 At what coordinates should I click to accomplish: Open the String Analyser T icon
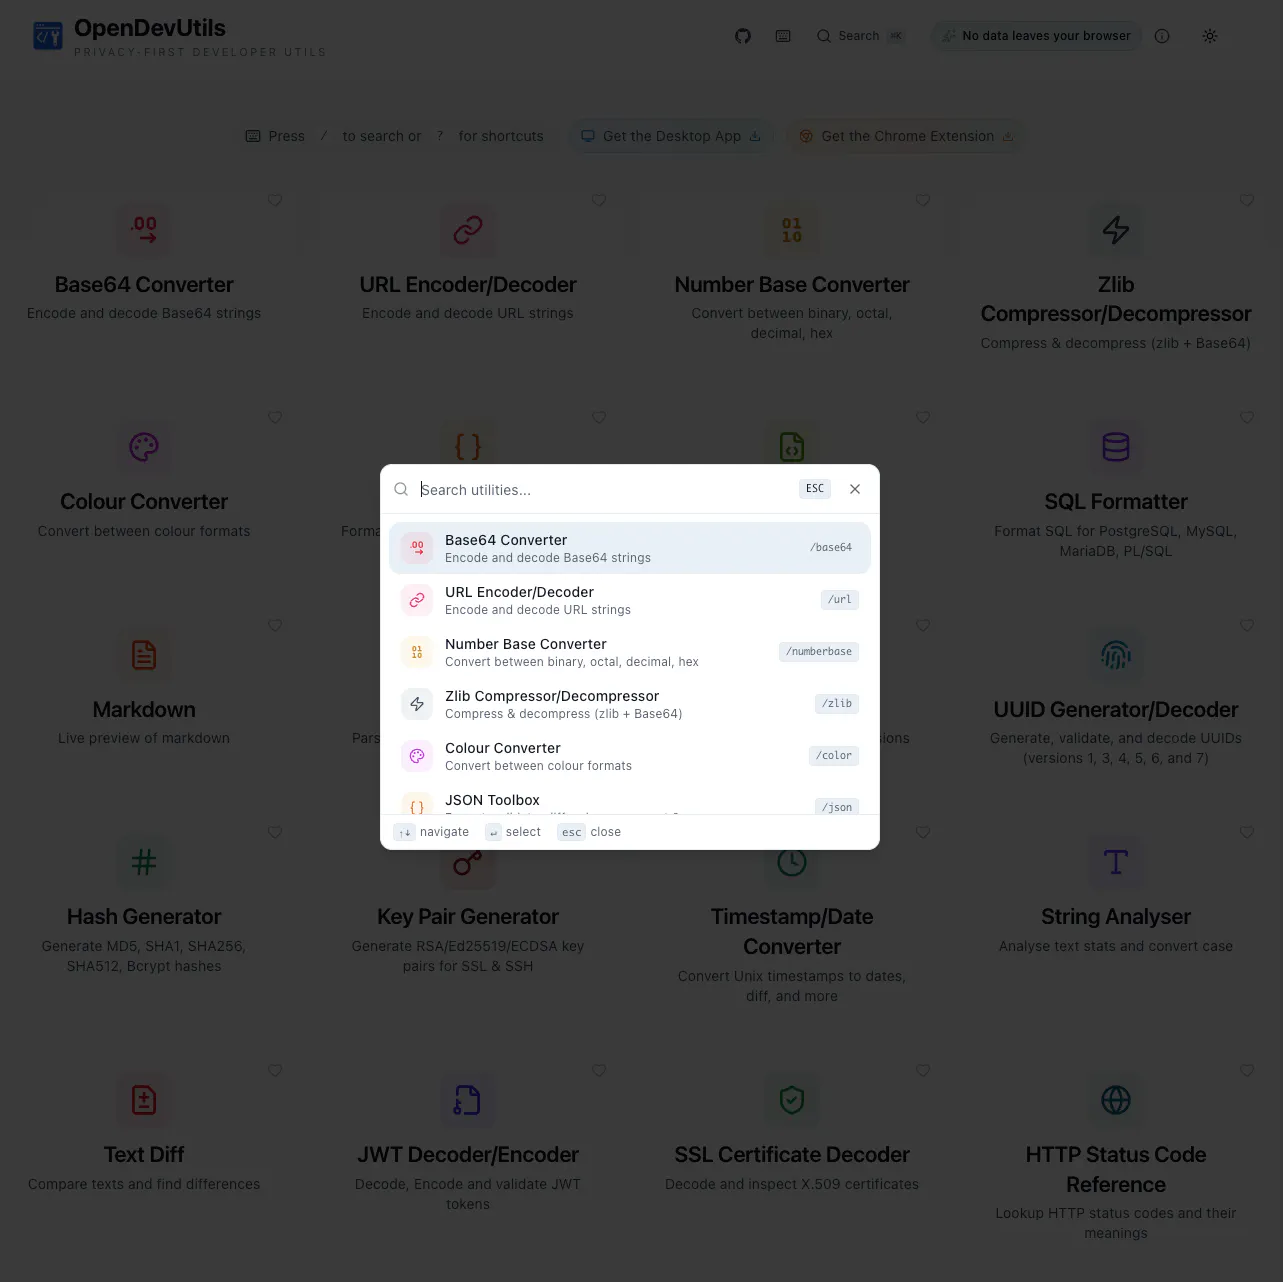click(1116, 862)
